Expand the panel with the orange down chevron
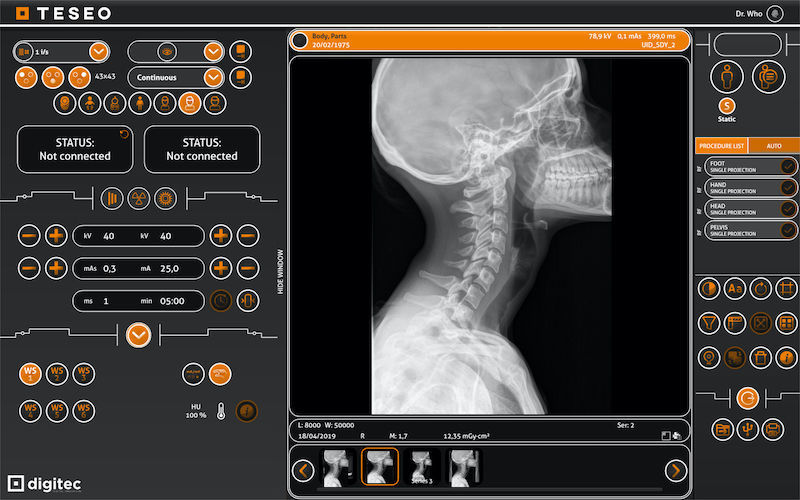This screenshot has height=500, width=800. pyautogui.click(x=139, y=335)
